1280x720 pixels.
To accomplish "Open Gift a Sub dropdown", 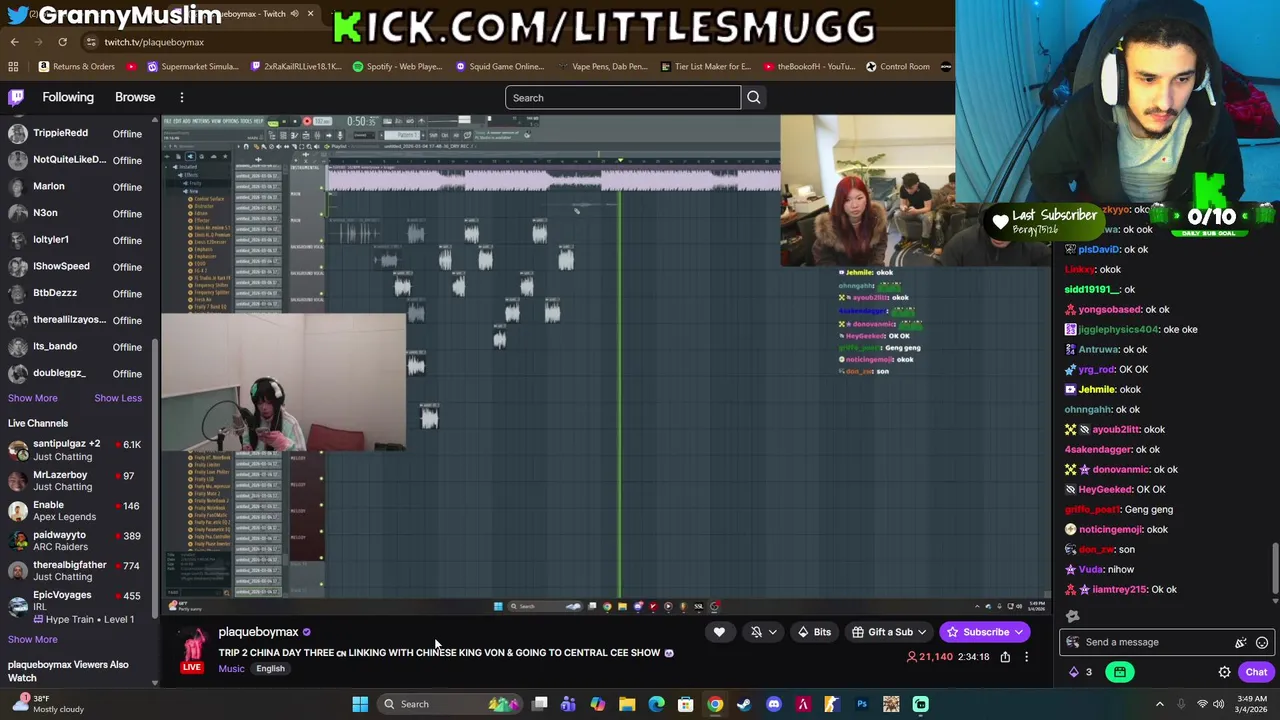I will click(x=890, y=632).
